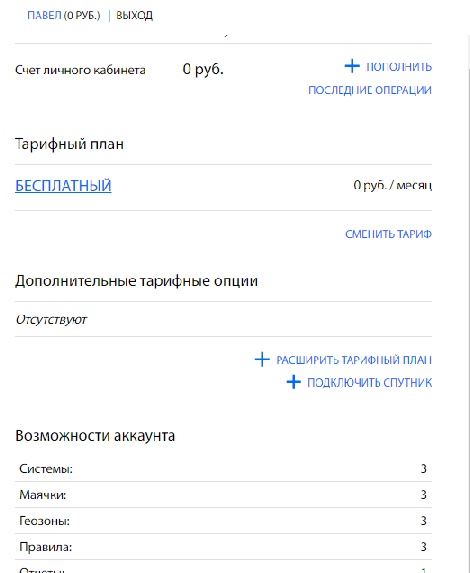
Task: Open ПОСЛЕДНИЕ ОПЕРАЦИИ history
Action: coord(370,90)
